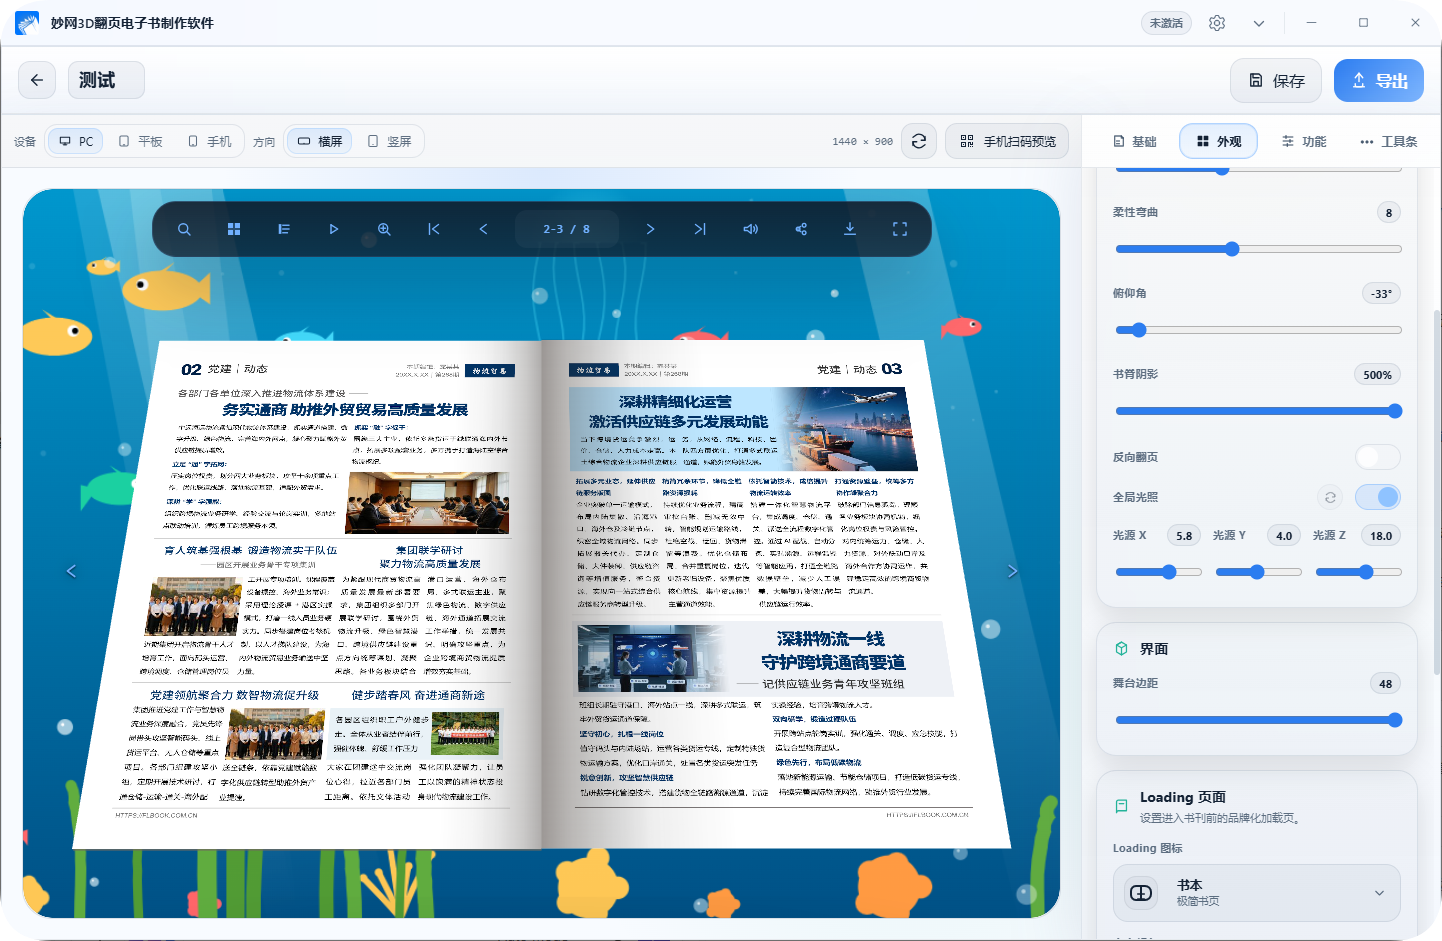Screen dimensions: 1442x941
Task: Toggle the 全局光照 switch
Action: (1378, 497)
